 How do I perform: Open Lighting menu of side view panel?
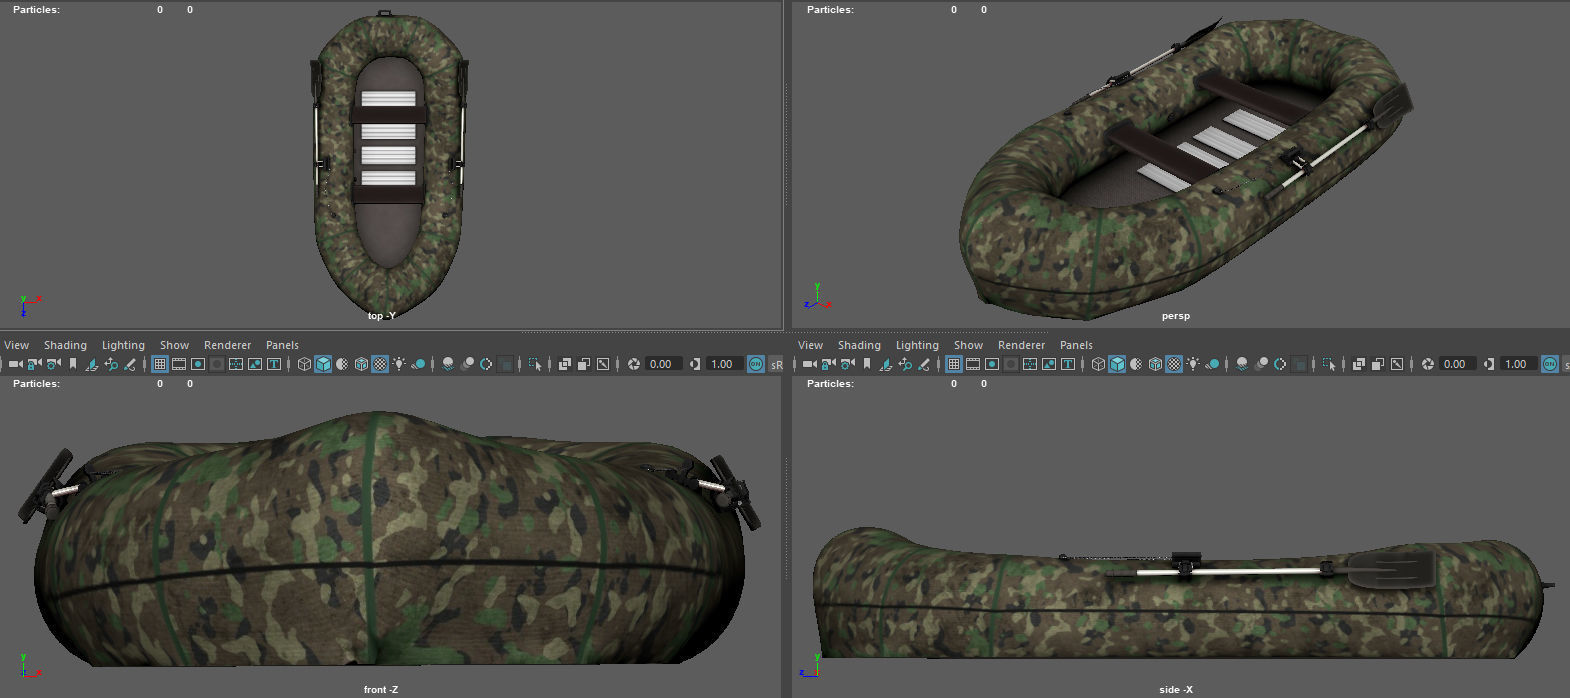click(x=917, y=345)
